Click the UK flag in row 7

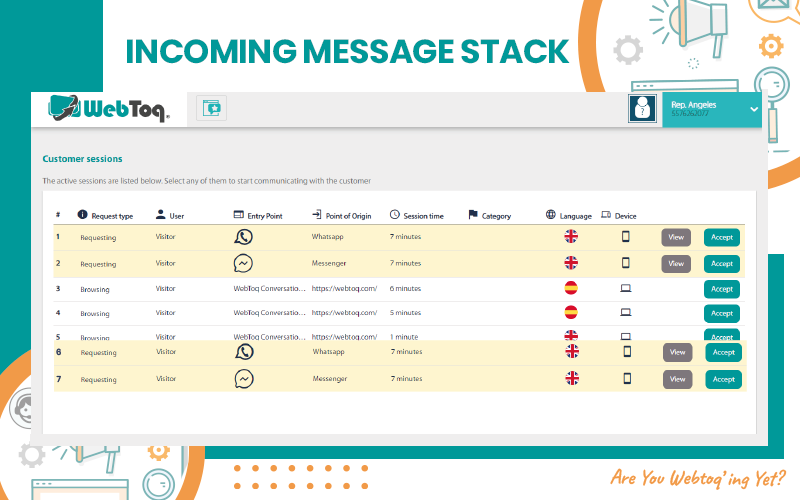[572, 379]
